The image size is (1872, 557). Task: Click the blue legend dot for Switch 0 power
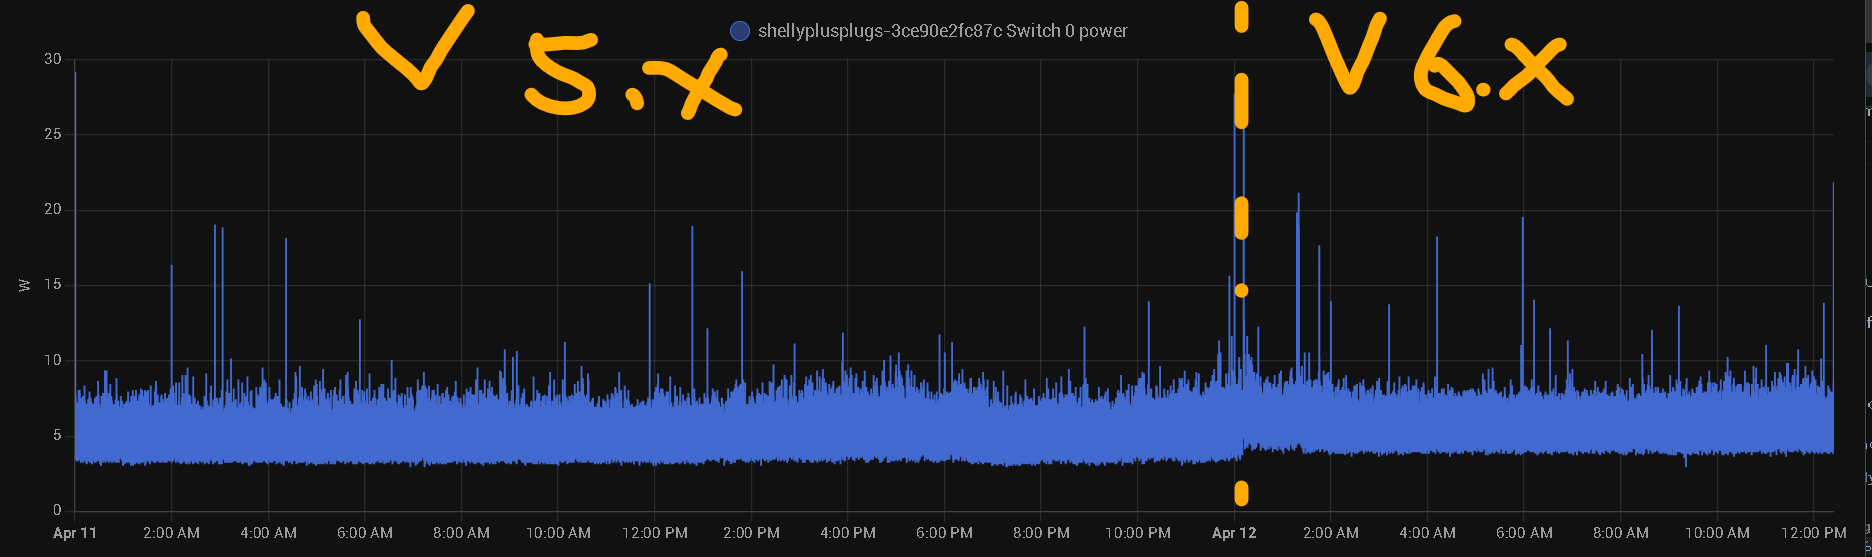[x=740, y=31]
